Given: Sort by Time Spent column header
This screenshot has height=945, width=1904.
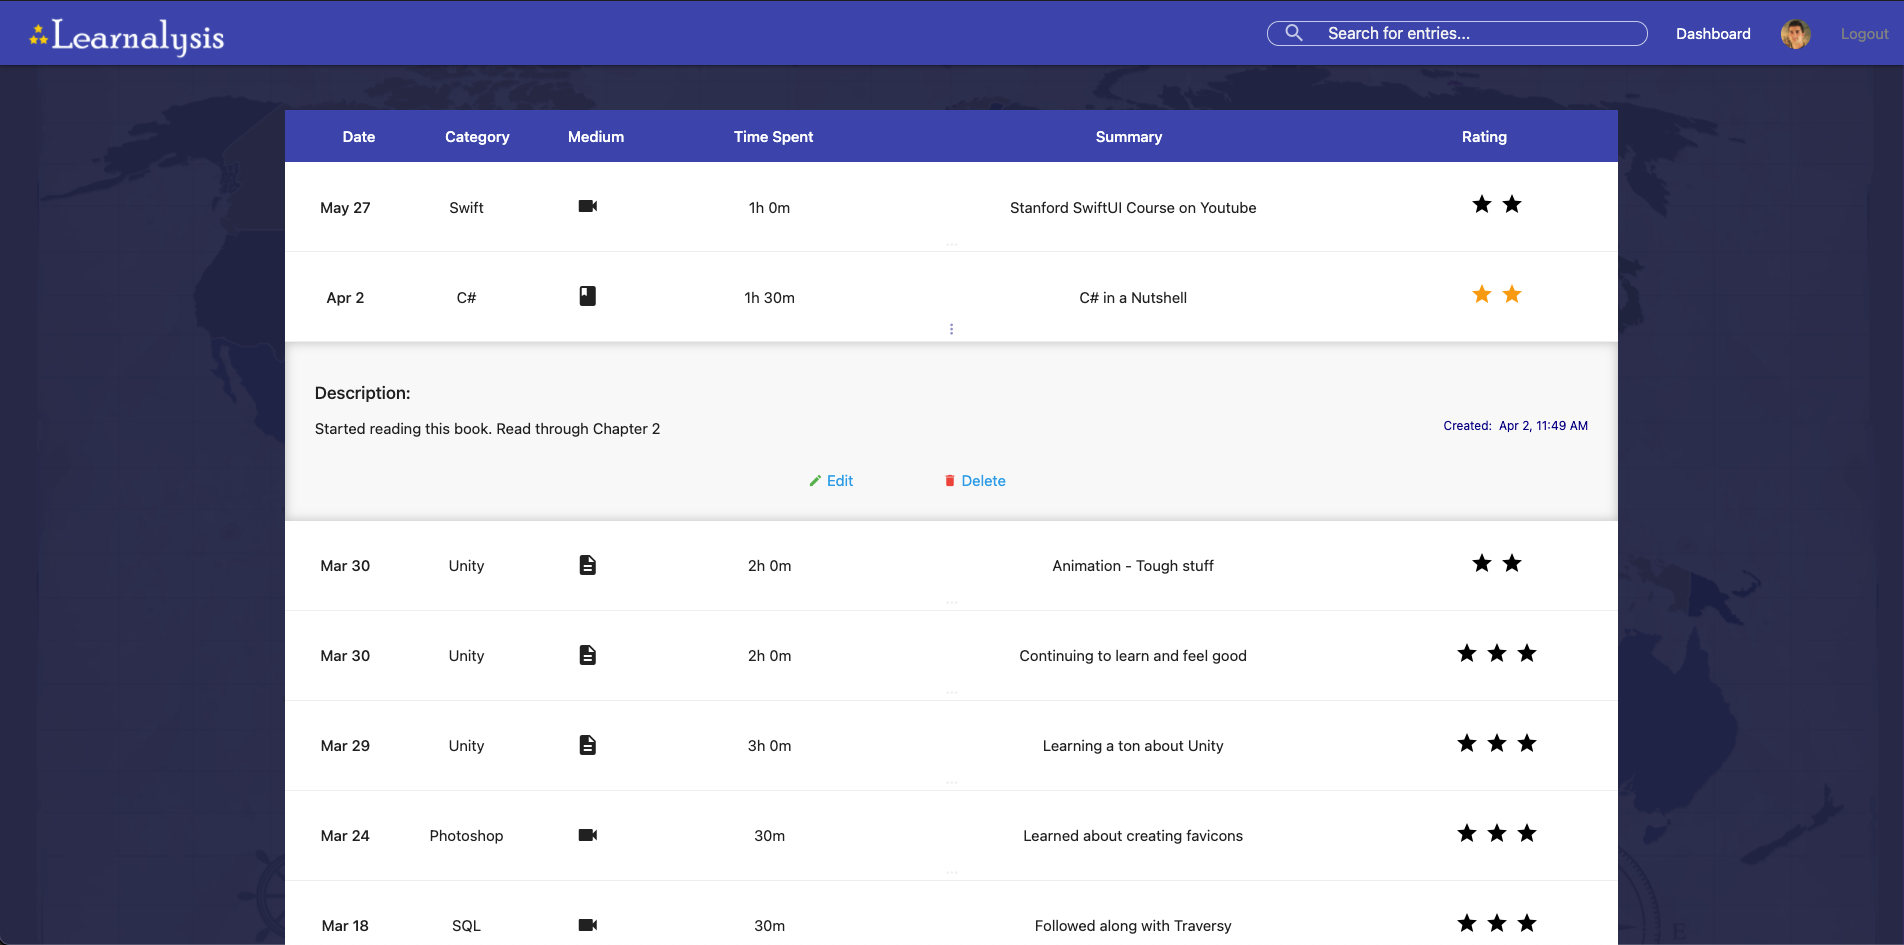Looking at the screenshot, I should click(x=773, y=137).
